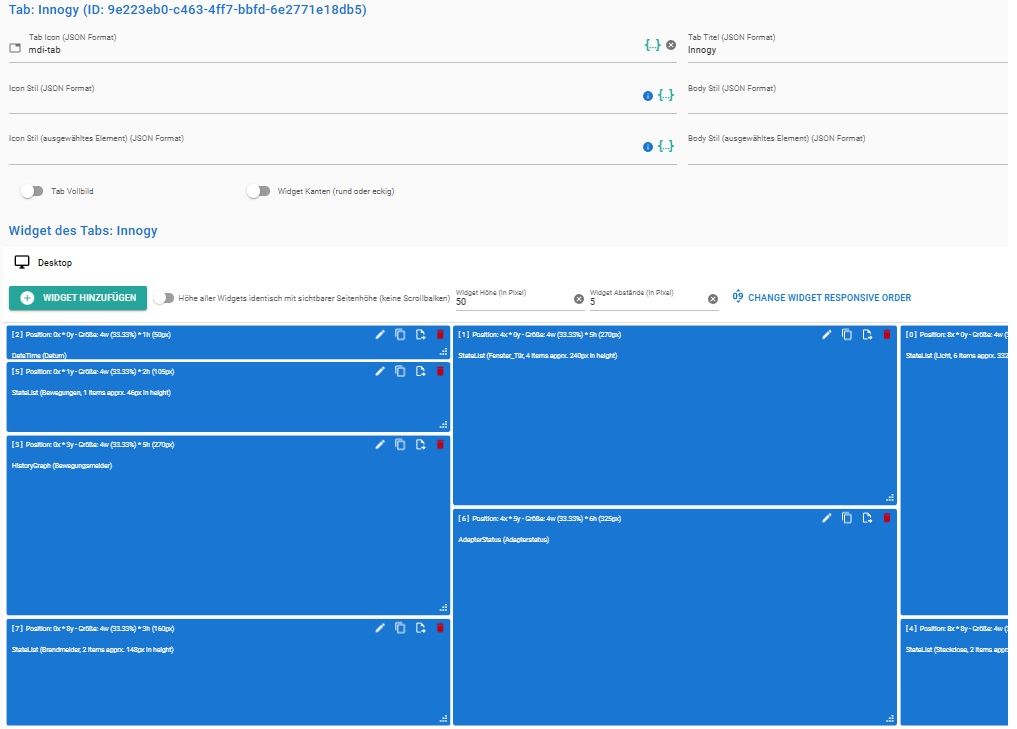Screen dimensions: 1017x729
Task: Click Change Widget Responsive Order
Action: click(821, 298)
